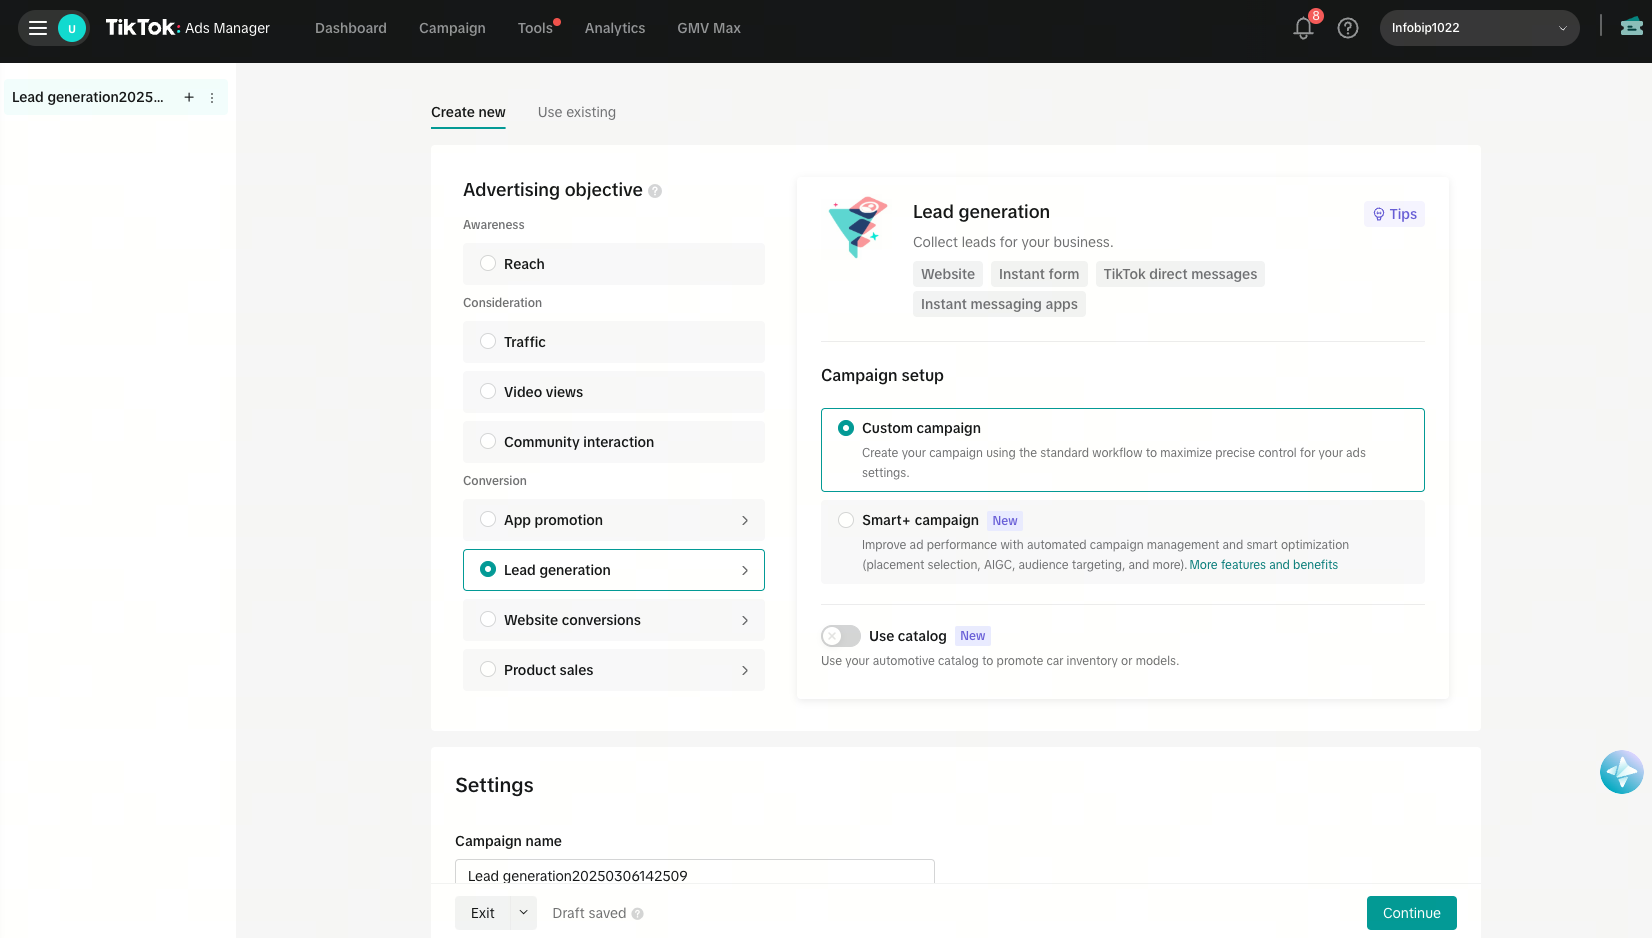Open the Exit dropdown arrow

(x=523, y=913)
